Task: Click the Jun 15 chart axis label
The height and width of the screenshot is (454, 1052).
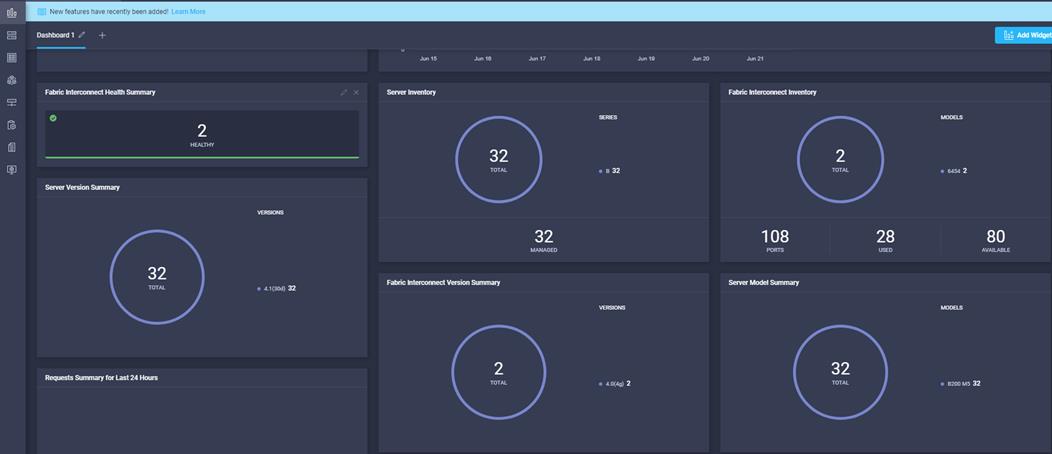Action: [x=428, y=59]
